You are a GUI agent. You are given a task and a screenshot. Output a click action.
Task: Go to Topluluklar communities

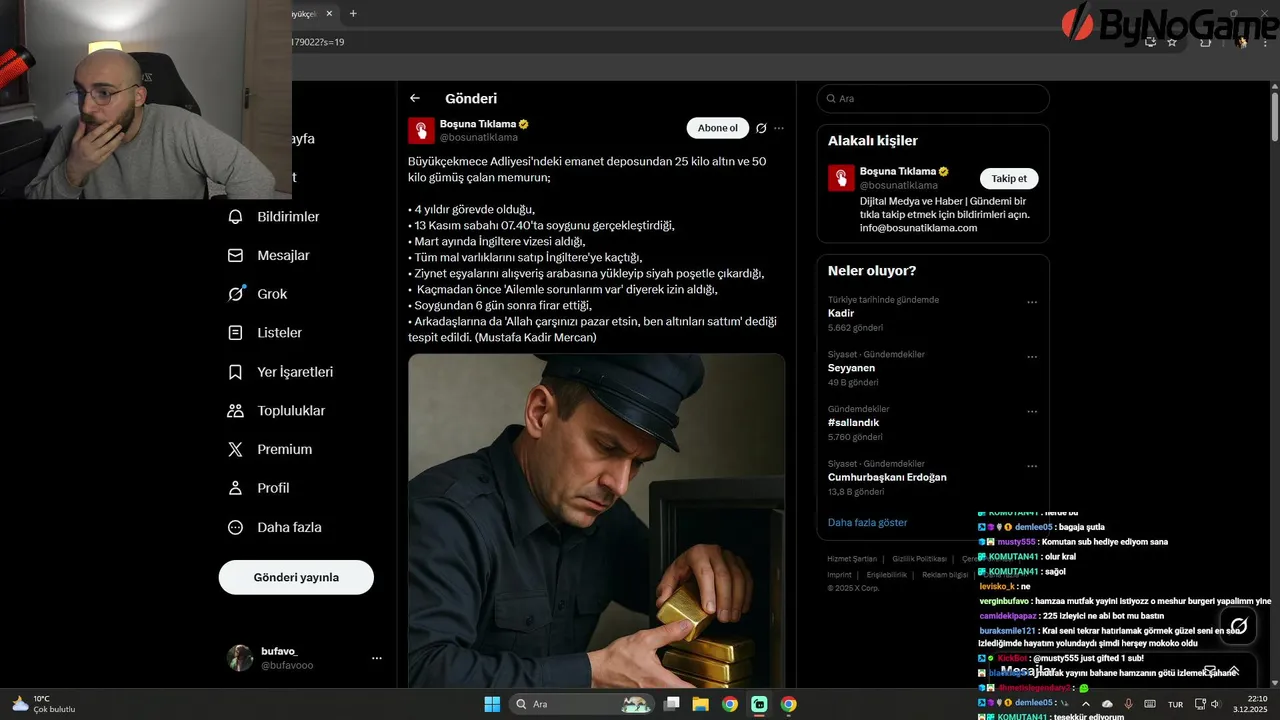tap(278, 411)
